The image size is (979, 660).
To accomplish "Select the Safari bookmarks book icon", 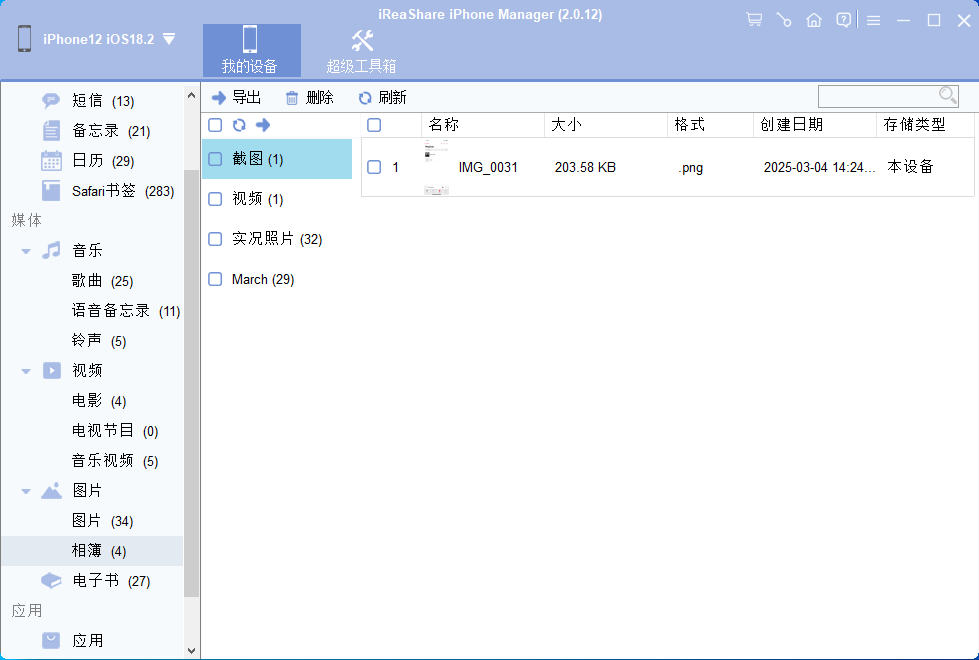I will [x=51, y=190].
